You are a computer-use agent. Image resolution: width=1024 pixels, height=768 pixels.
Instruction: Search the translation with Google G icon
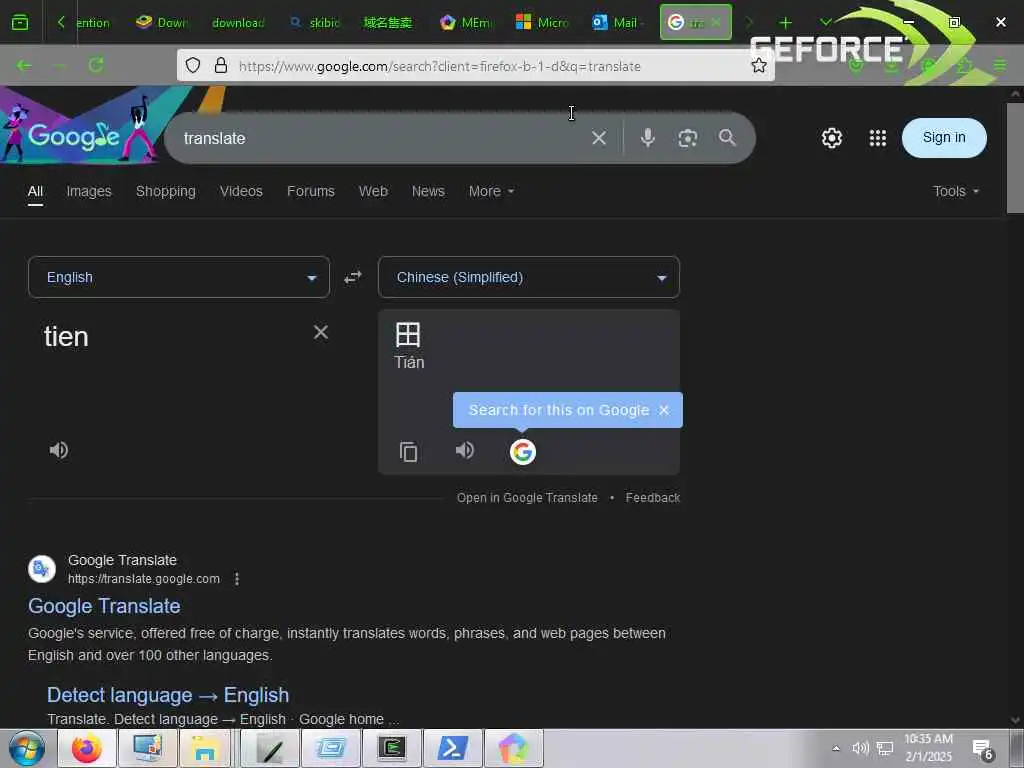point(522,451)
